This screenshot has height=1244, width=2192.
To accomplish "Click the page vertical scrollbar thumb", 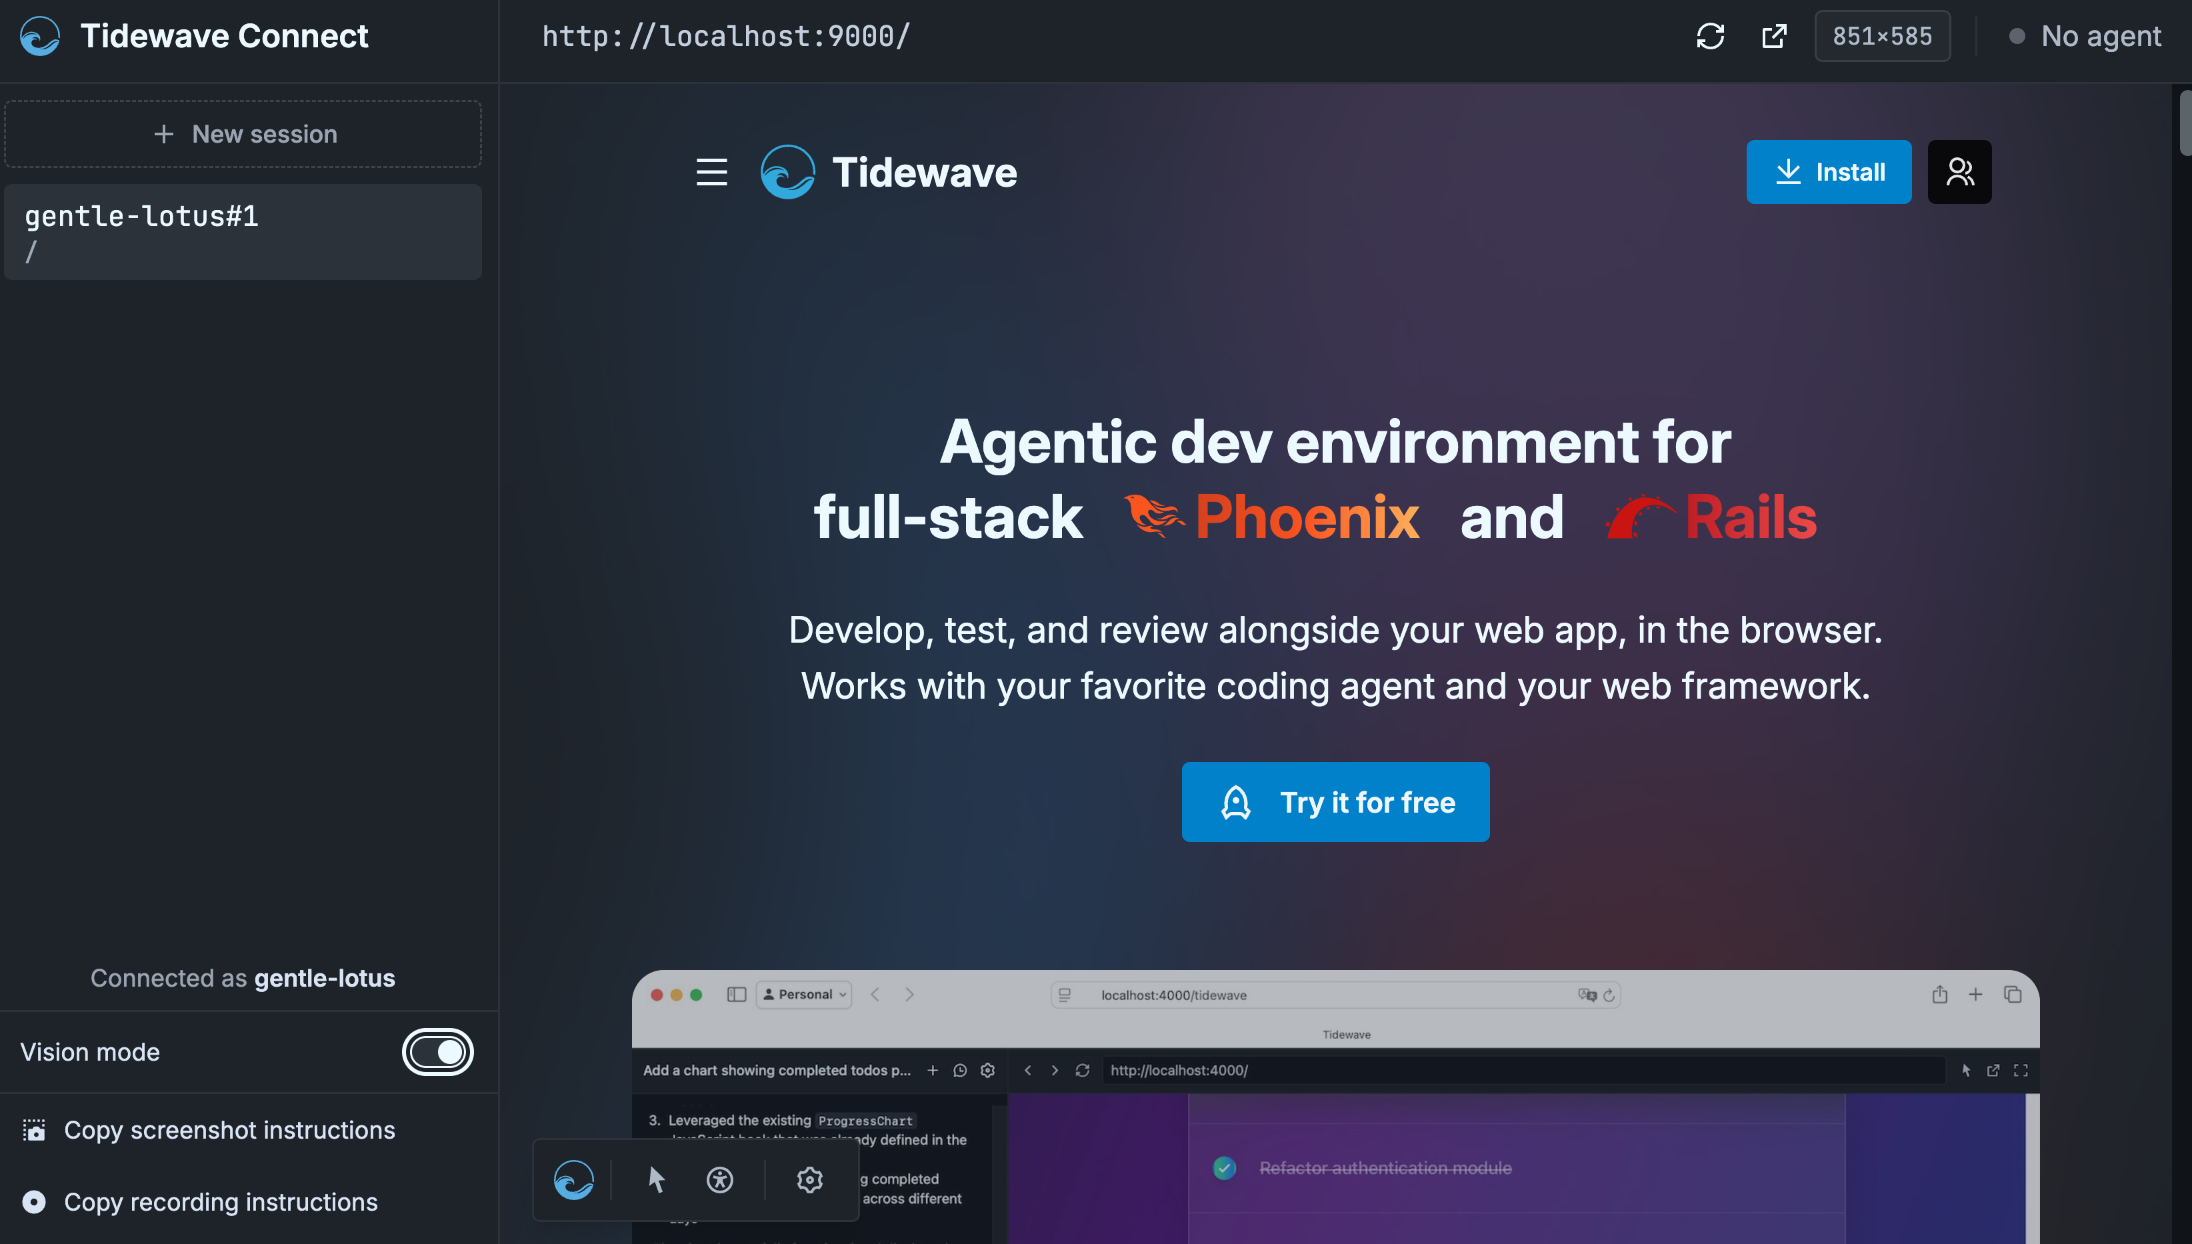I will point(2184,123).
